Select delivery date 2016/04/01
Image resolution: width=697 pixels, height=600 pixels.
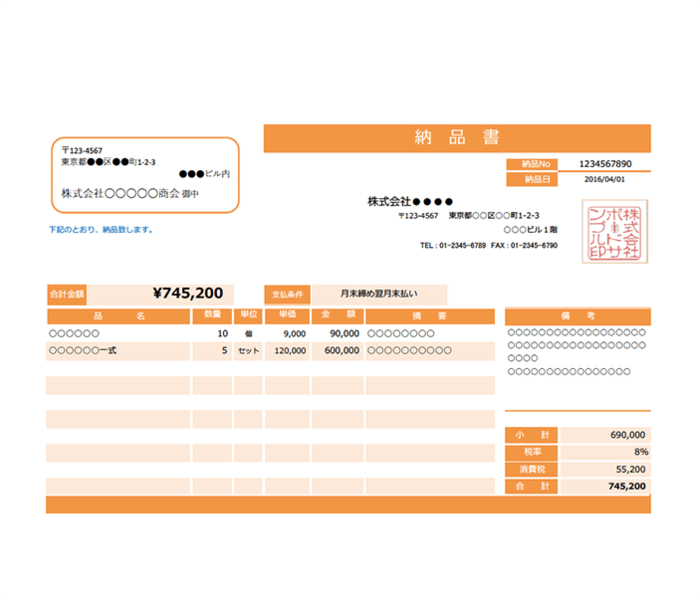[x=605, y=179]
